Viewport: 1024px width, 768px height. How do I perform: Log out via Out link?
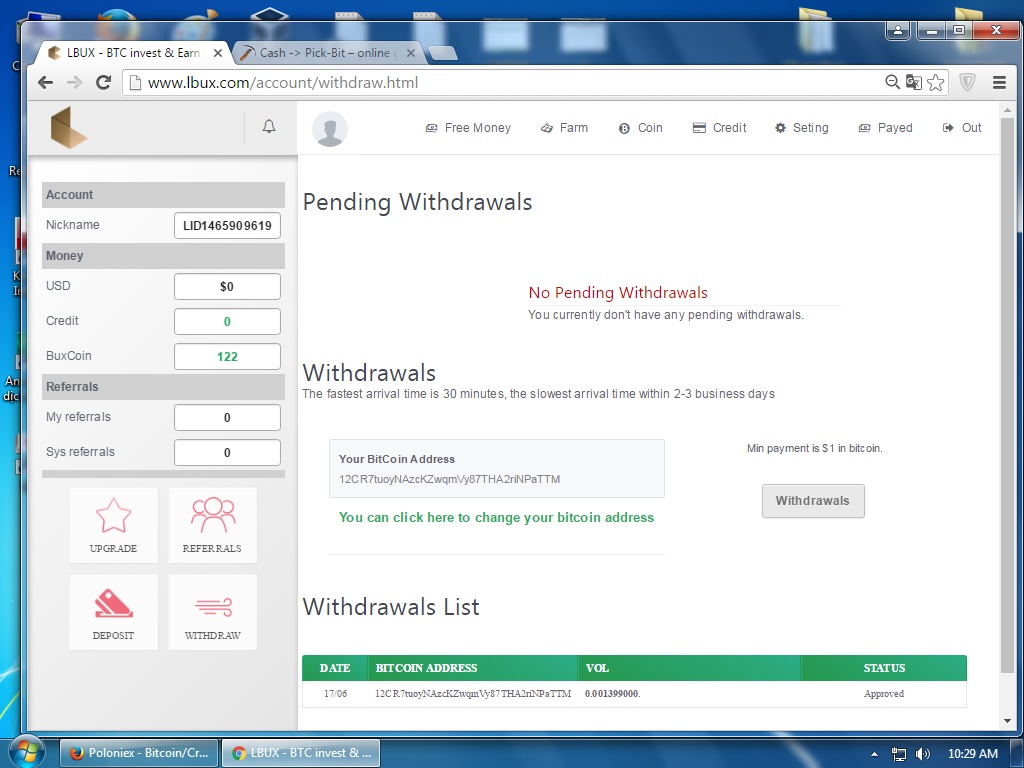tap(963, 128)
